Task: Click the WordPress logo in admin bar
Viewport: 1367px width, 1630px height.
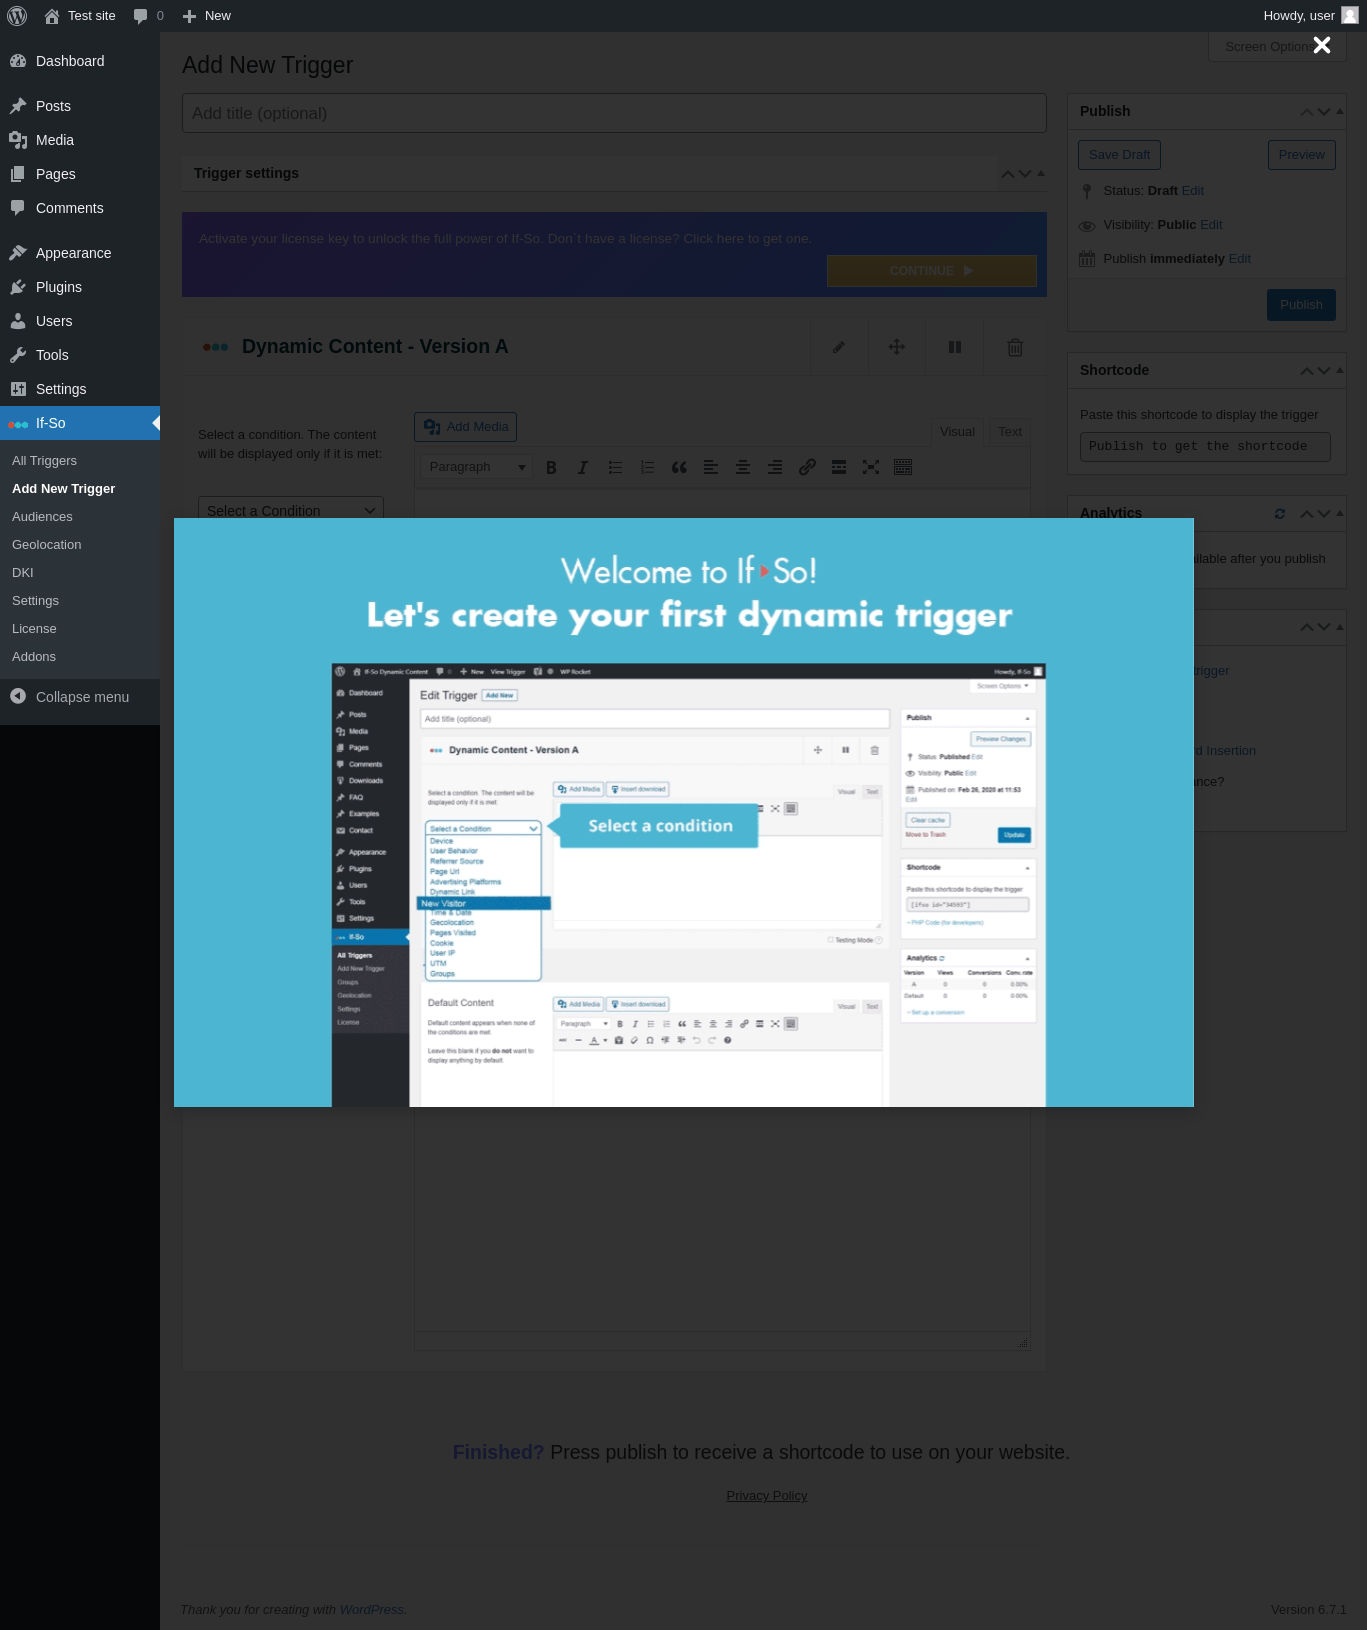Action: [x=17, y=16]
